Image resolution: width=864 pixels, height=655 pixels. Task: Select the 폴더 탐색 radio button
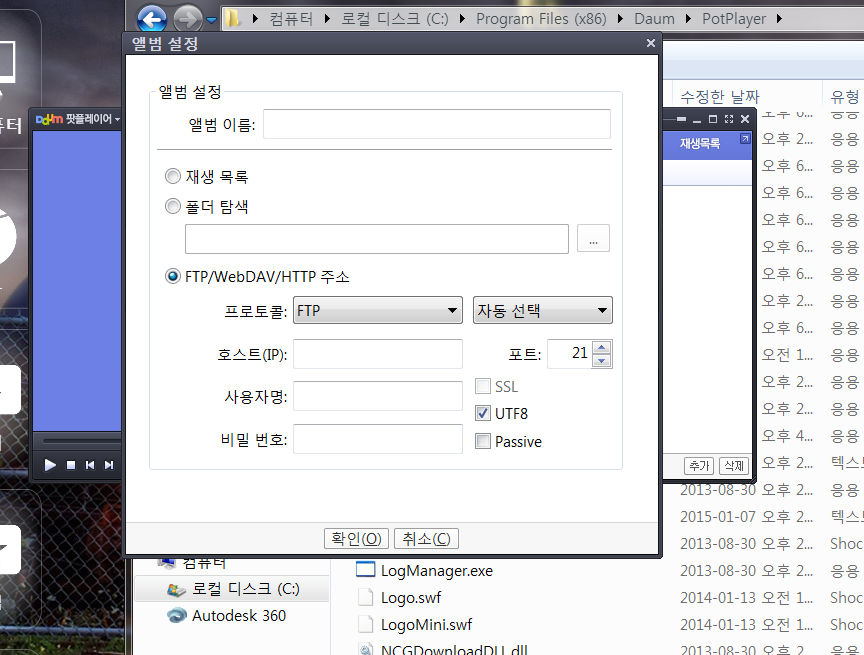pyautogui.click(x=172, y=206)
